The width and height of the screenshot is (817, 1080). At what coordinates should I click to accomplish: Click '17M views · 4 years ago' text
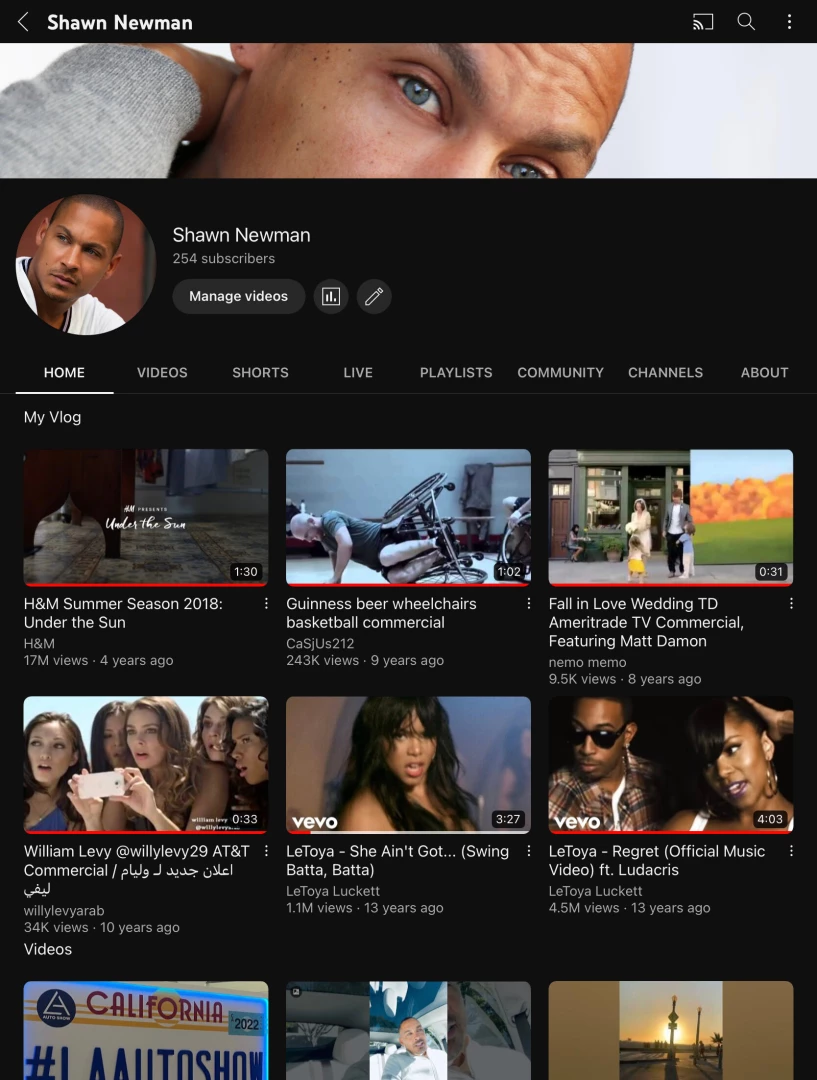(x=99, y=660)
